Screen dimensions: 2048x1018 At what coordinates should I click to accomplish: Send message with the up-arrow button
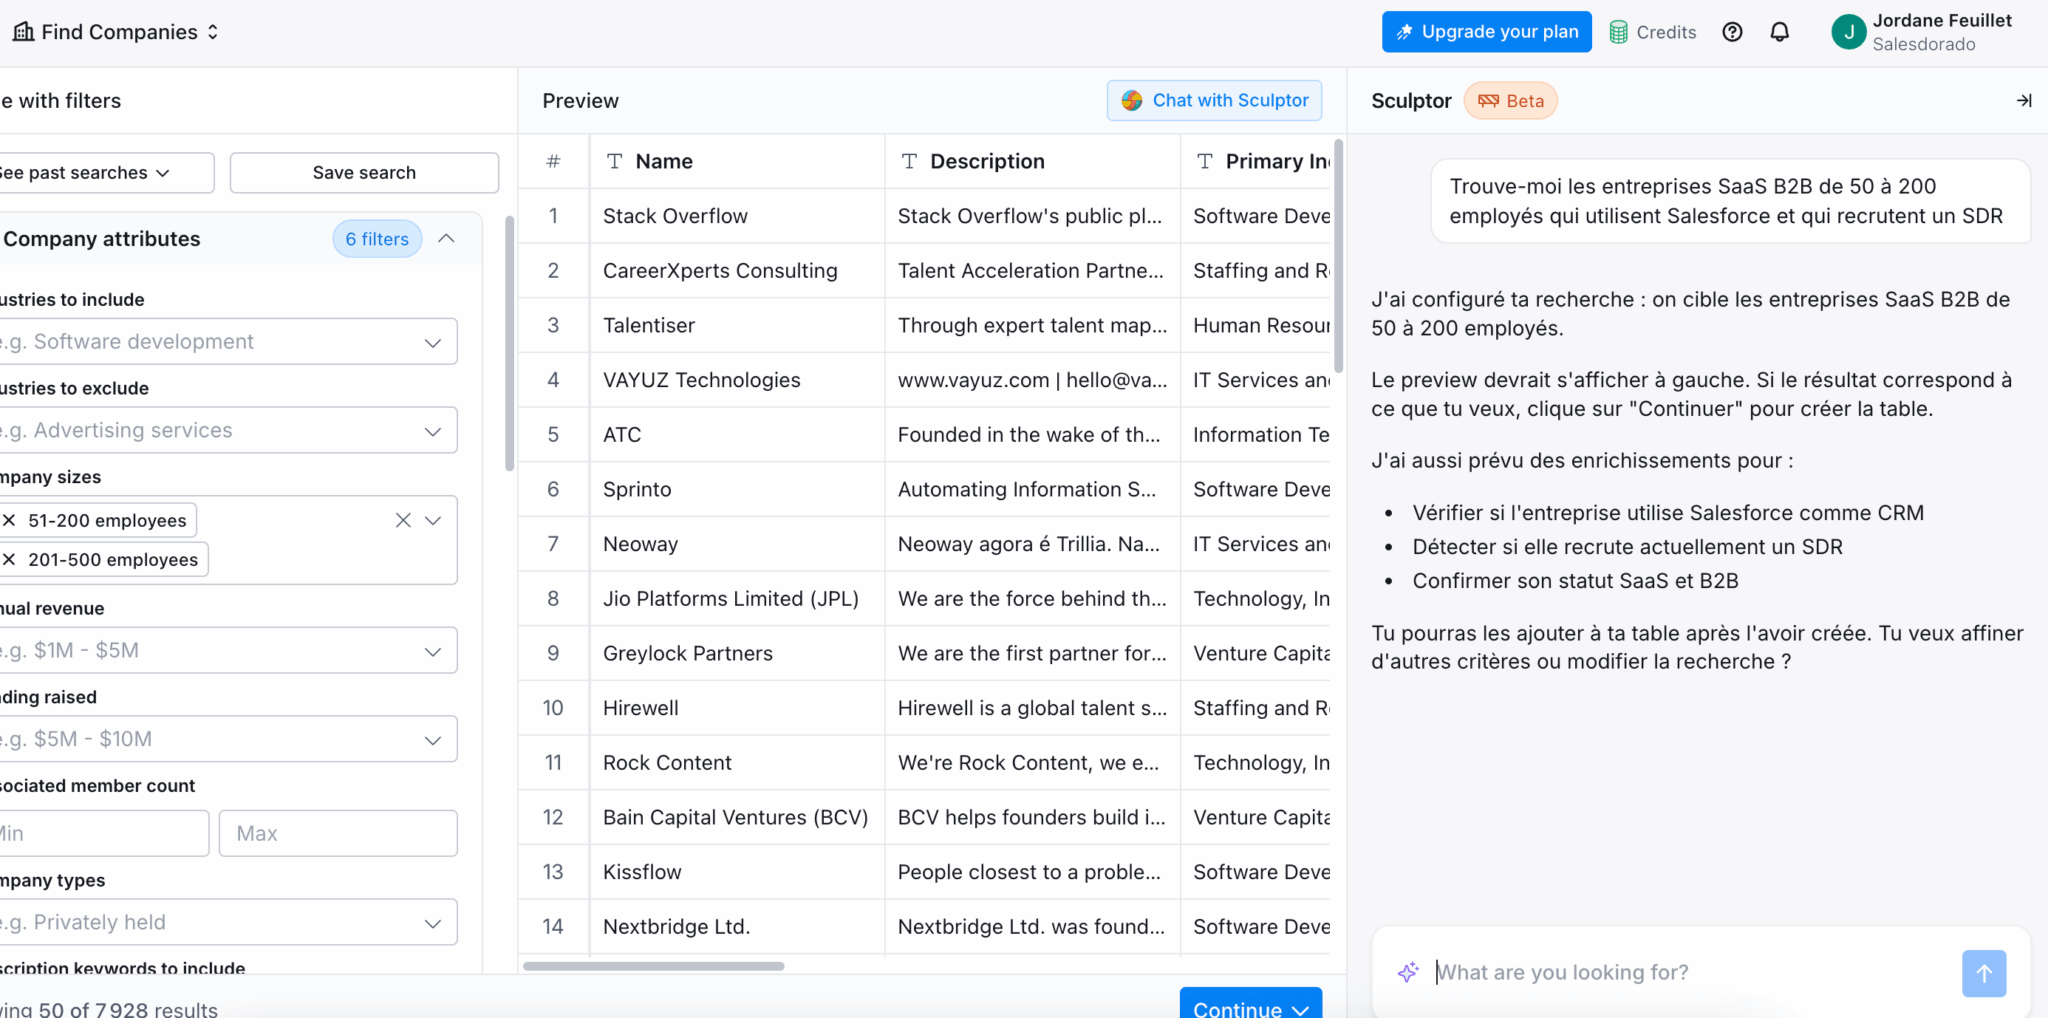pyautogui.click(x=1984, y=973)
